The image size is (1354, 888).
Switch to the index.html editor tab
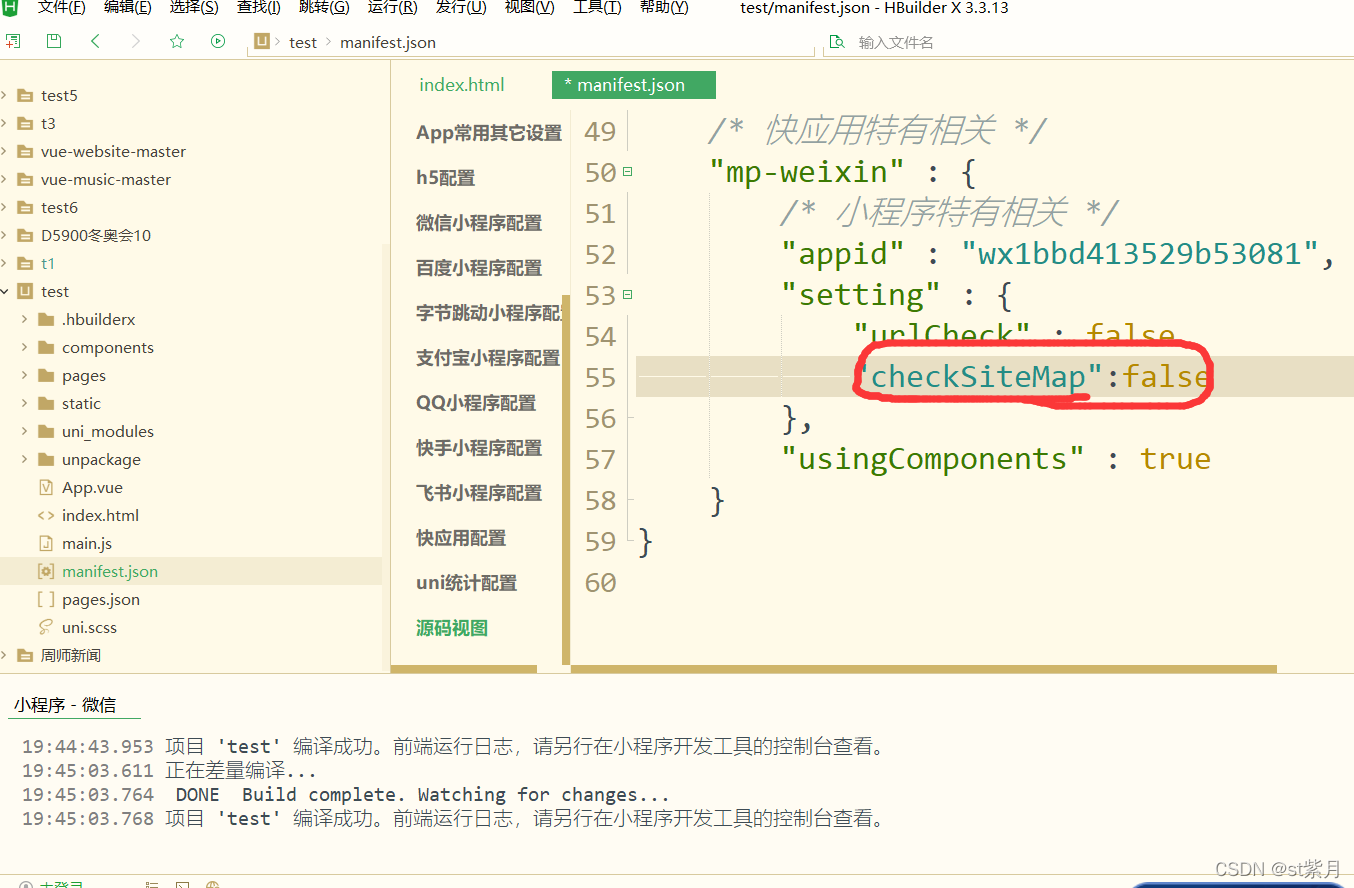tap(462, 85)
